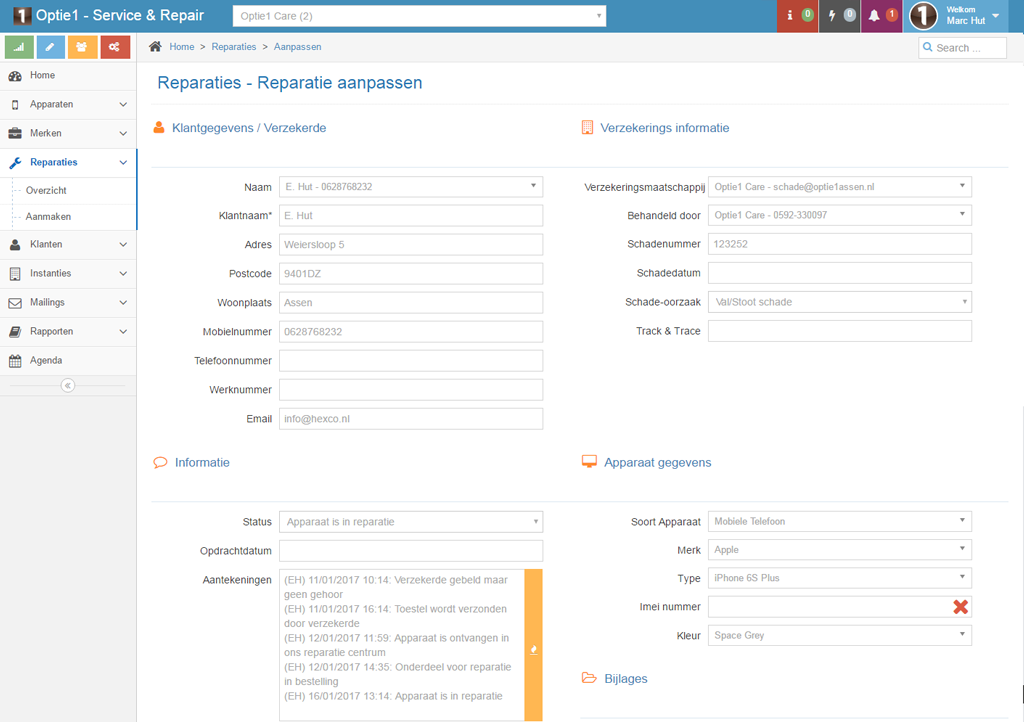Click the Aanpassen breadcrumb link
The width and height of the screenshot is (1024, 722).
click(297, 47)
